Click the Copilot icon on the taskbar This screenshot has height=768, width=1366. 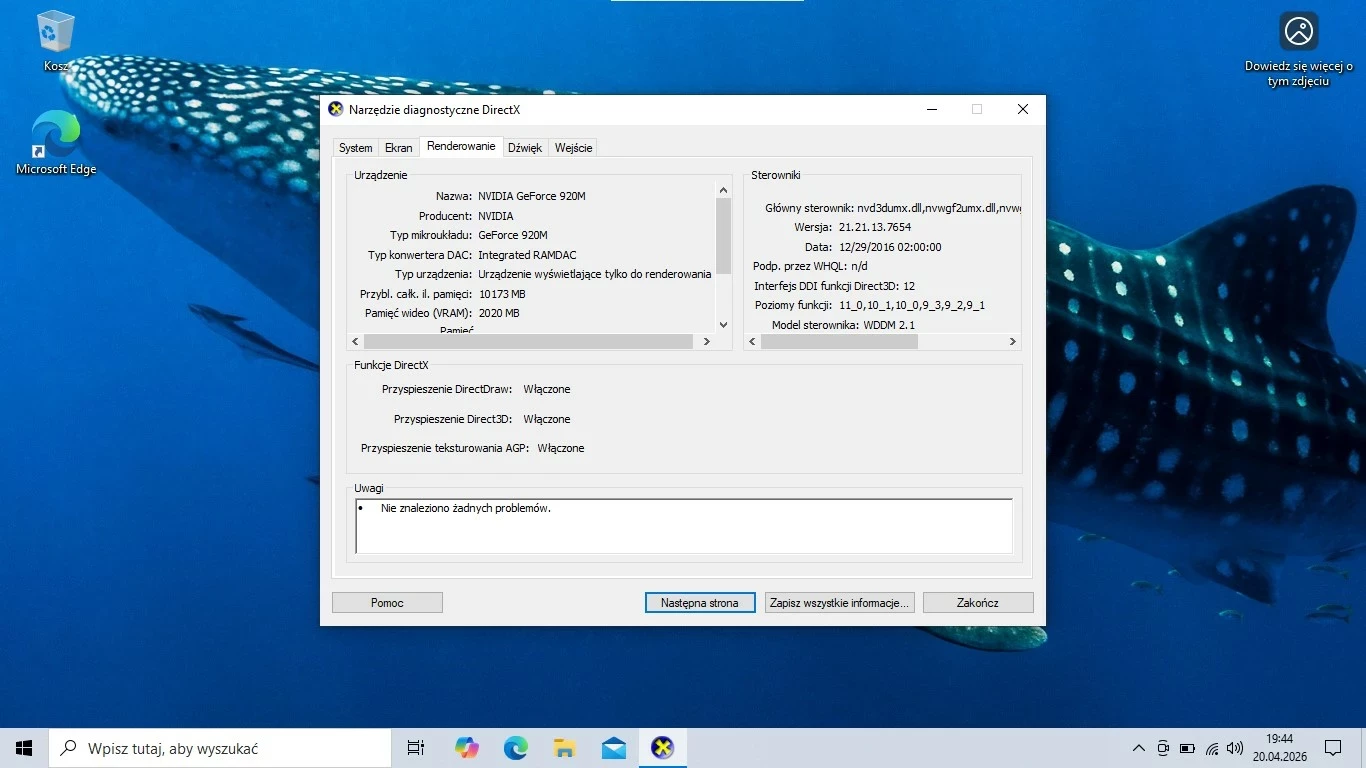[466, 747]
